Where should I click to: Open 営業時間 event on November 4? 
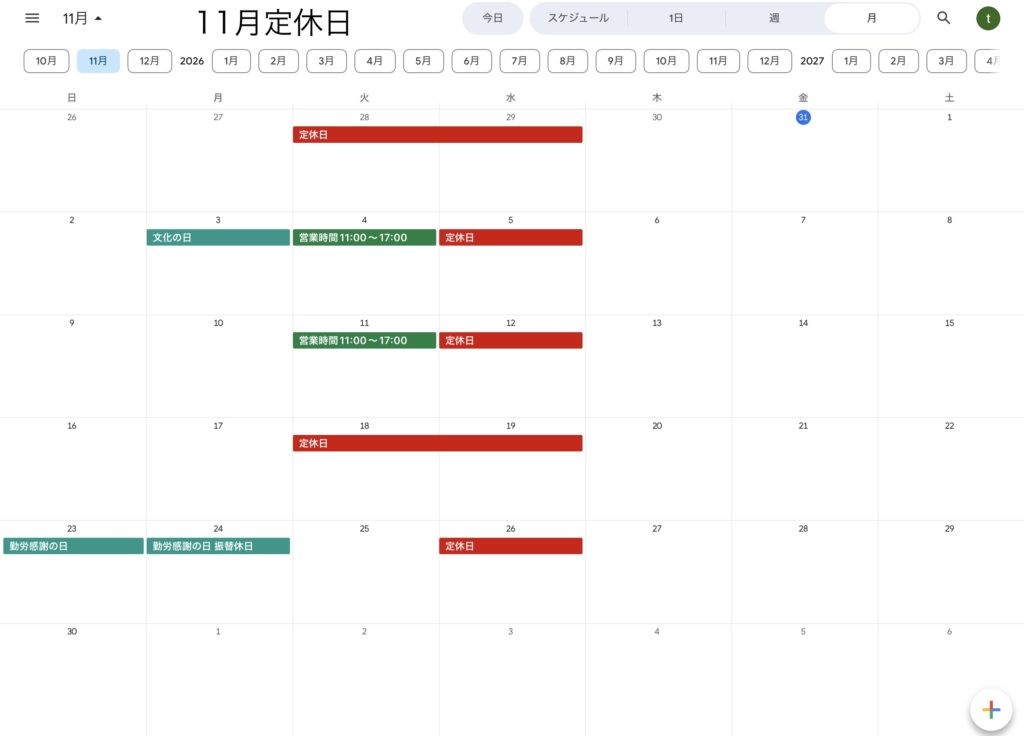(x=364, y=238)
